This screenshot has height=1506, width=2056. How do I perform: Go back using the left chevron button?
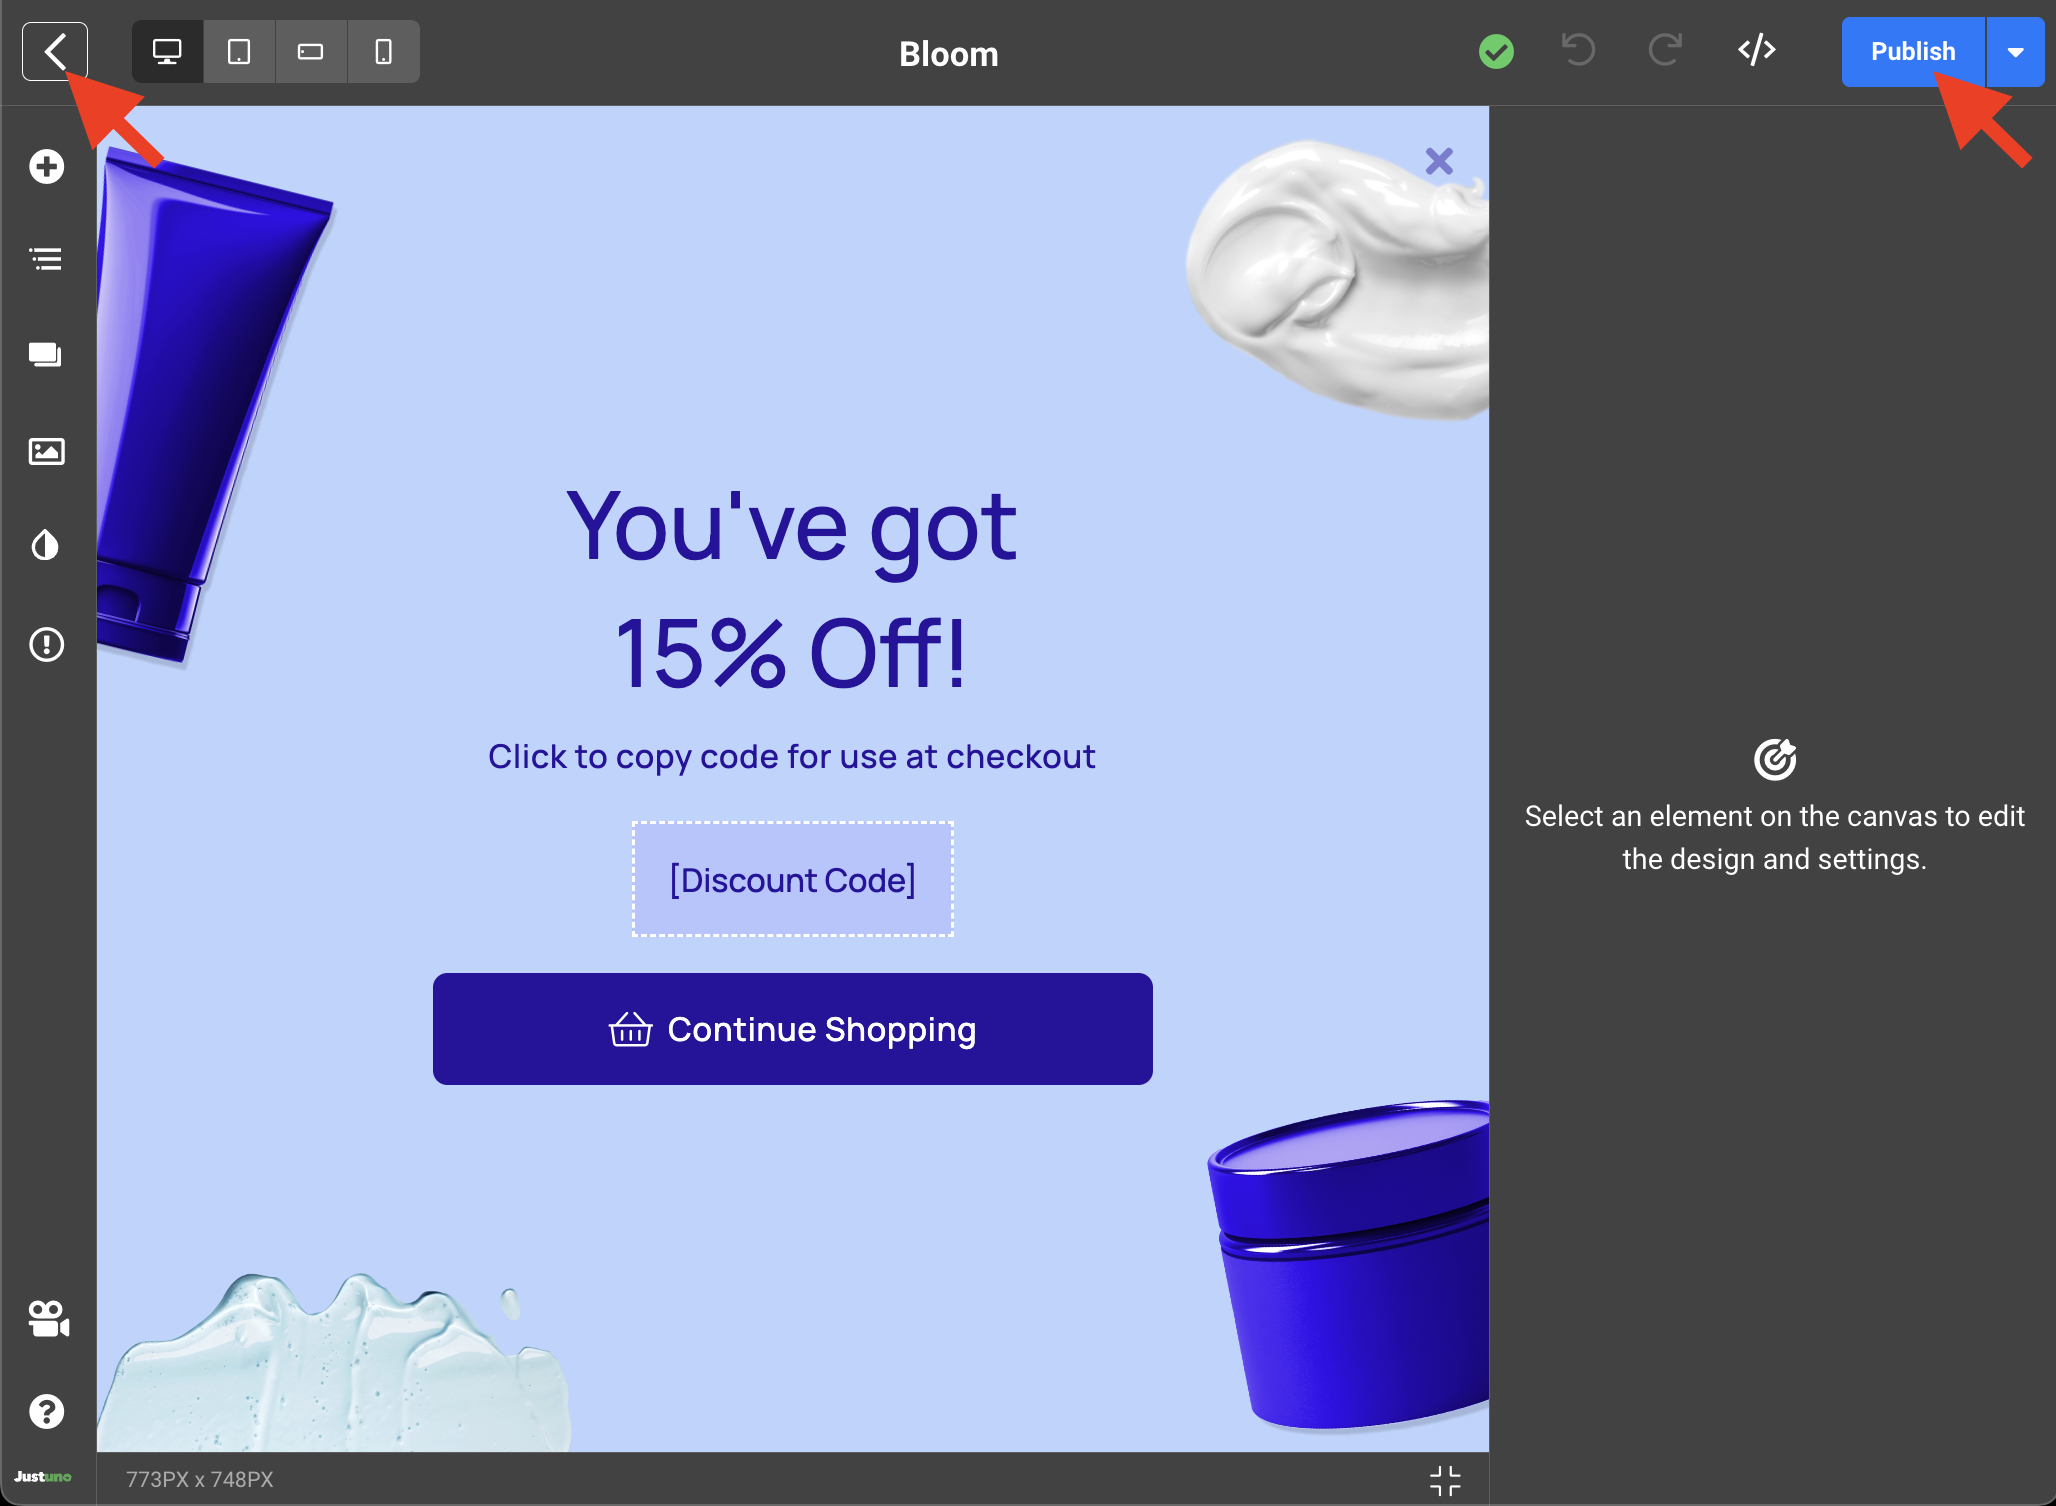[x=55, y=51]
